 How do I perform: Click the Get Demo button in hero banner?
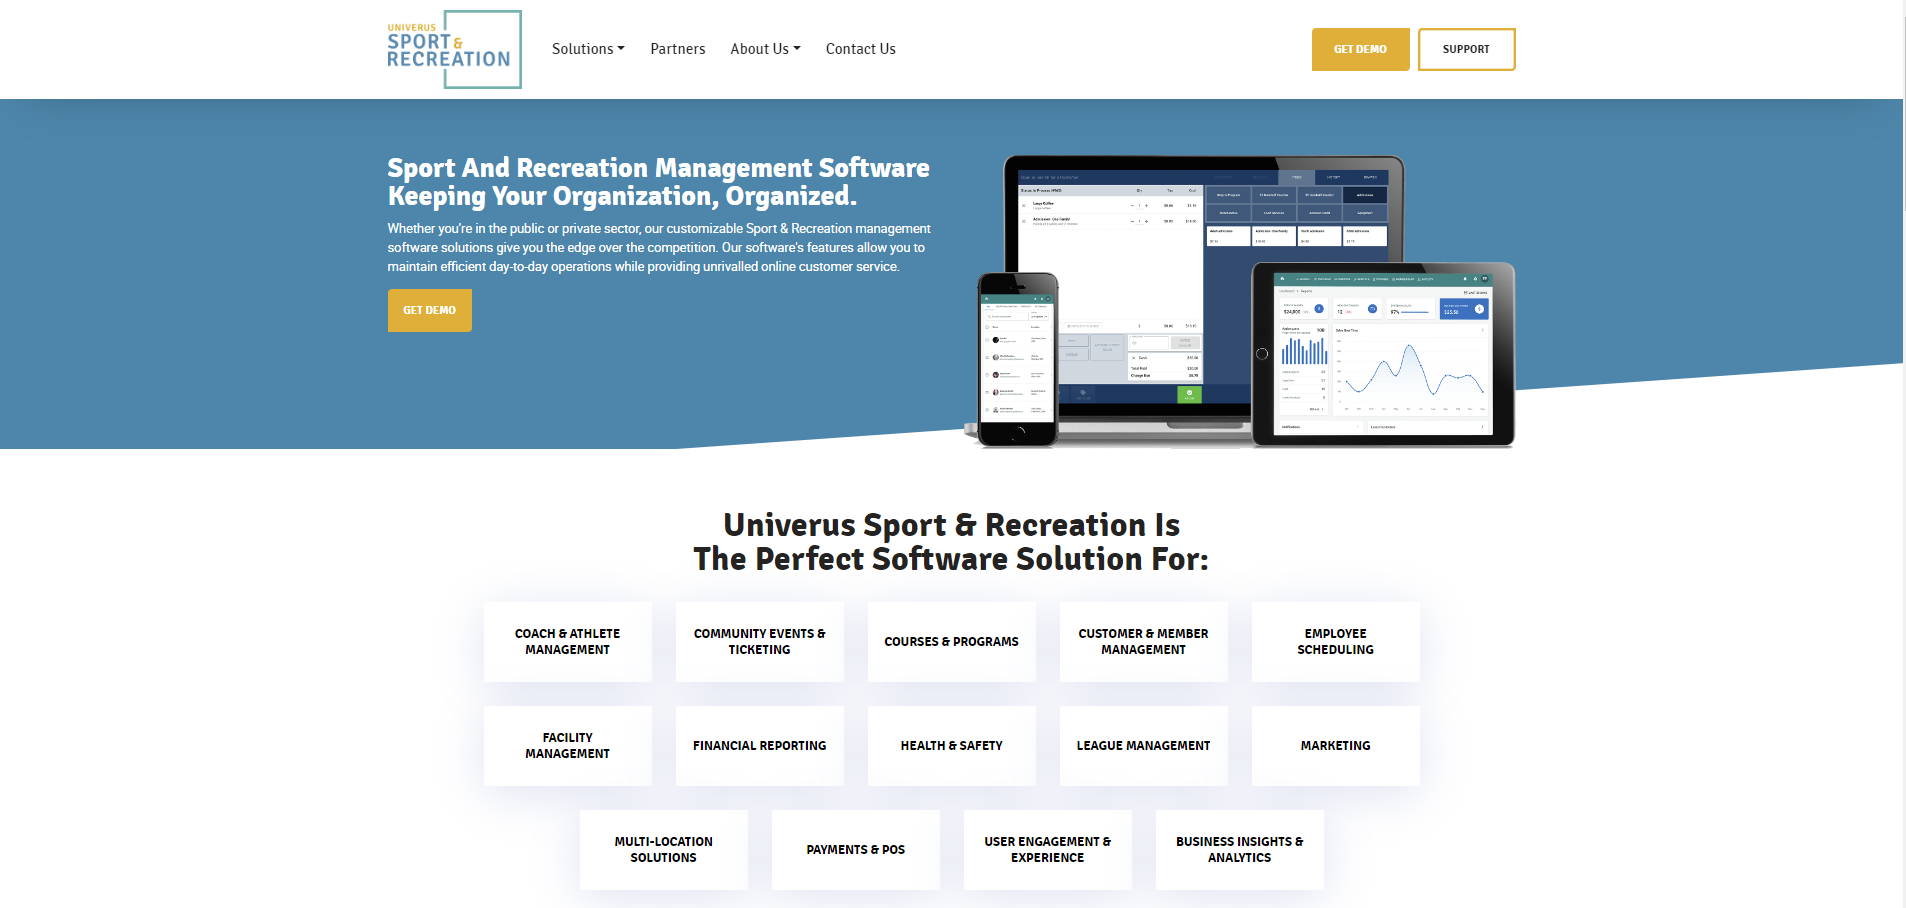coord(430,310)
